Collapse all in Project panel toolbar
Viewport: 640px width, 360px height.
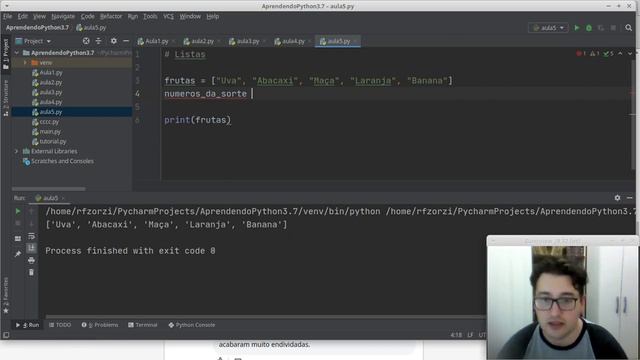pos(98,41)
